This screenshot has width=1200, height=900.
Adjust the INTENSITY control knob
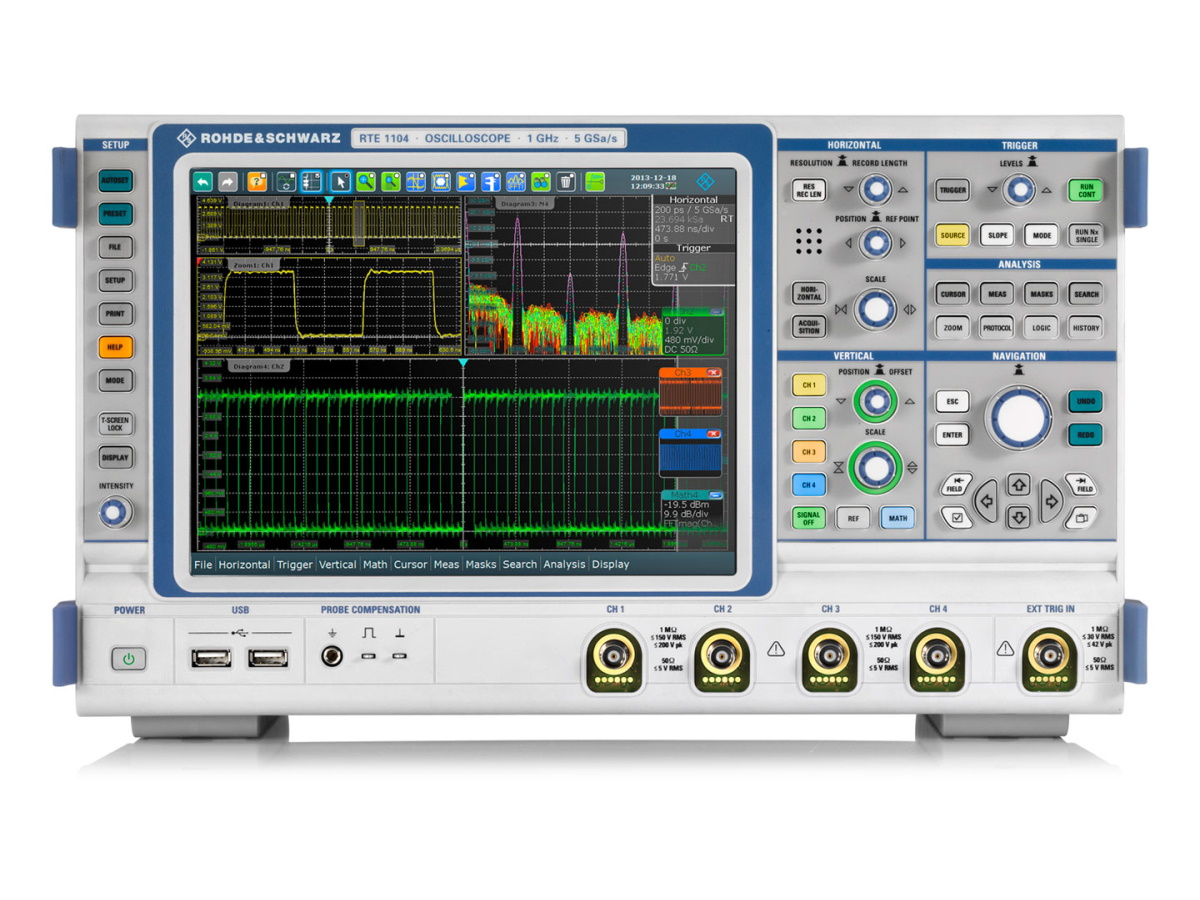pyautogui.click(x=115, y=512)
